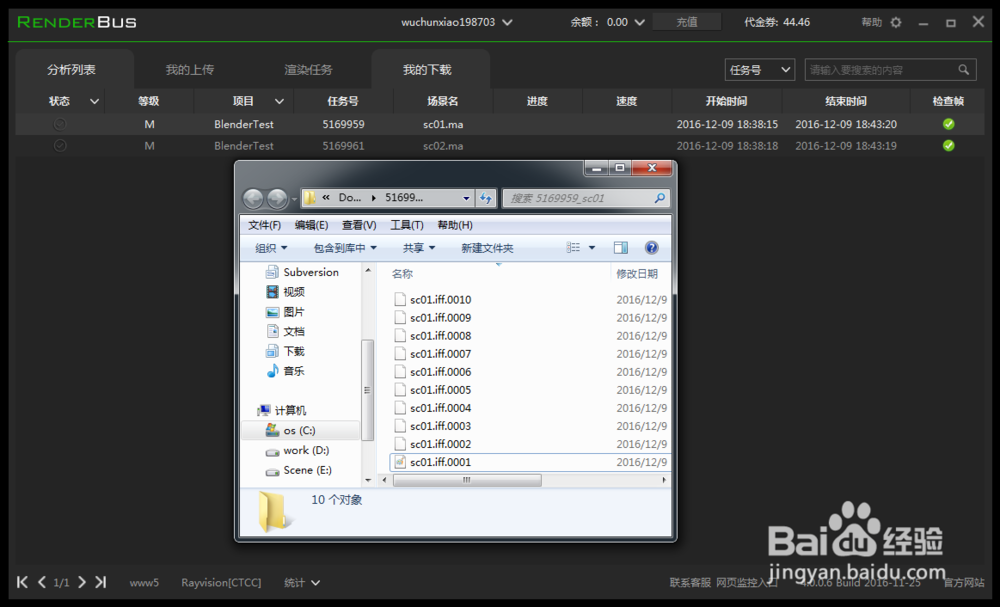Open 官方网站 link in the status bar
This screenshot has width=1000, height=607.
[962, 582]
